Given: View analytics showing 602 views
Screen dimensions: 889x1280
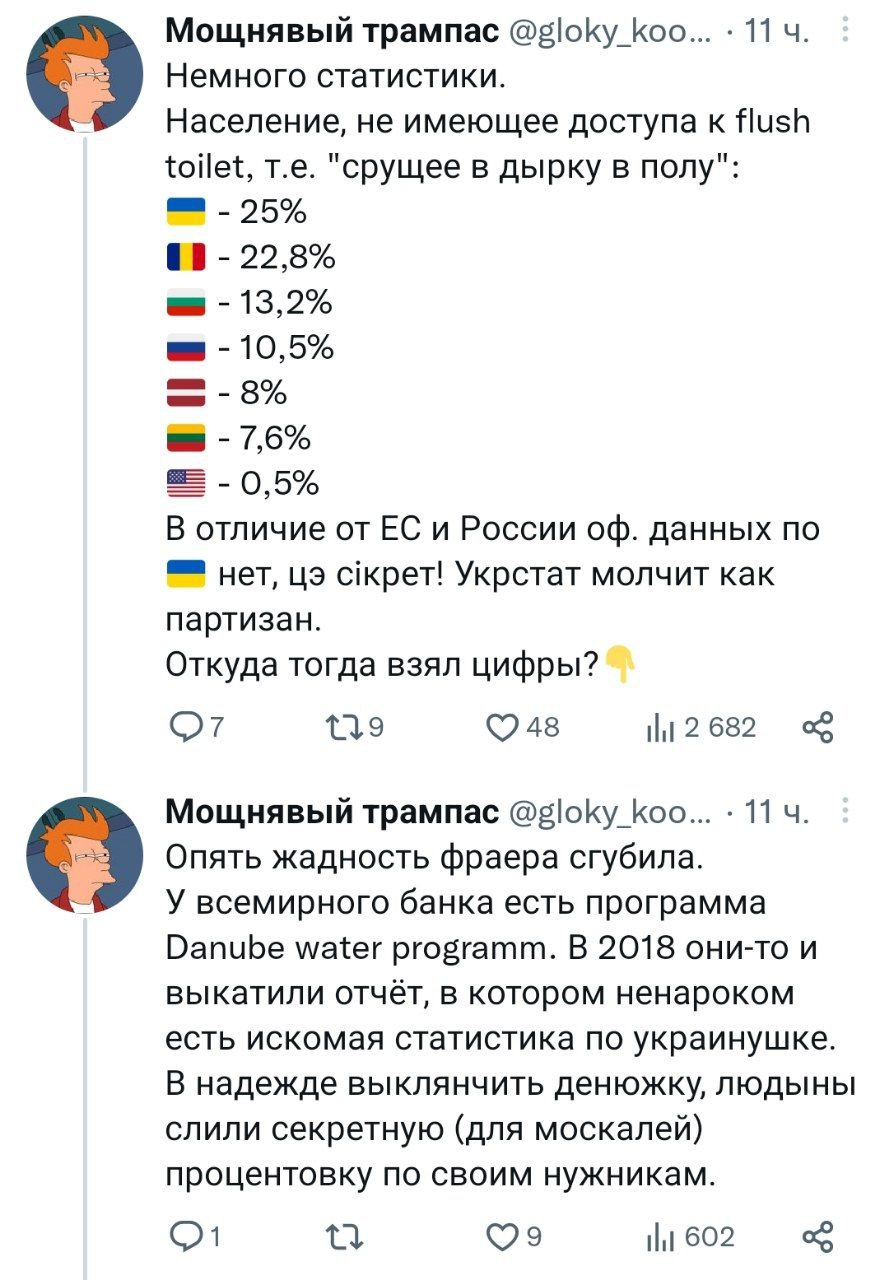Looking at the screenshot, I should (690, 1237).
